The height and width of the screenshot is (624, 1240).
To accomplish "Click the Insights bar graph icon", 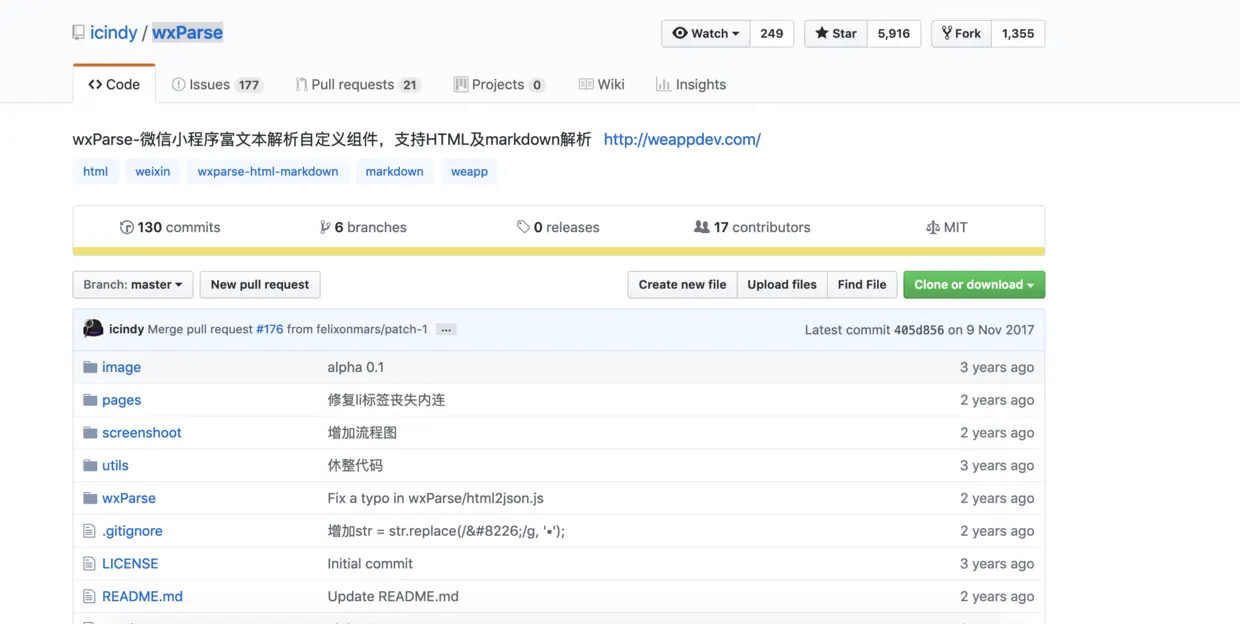I will click(663, 85).
